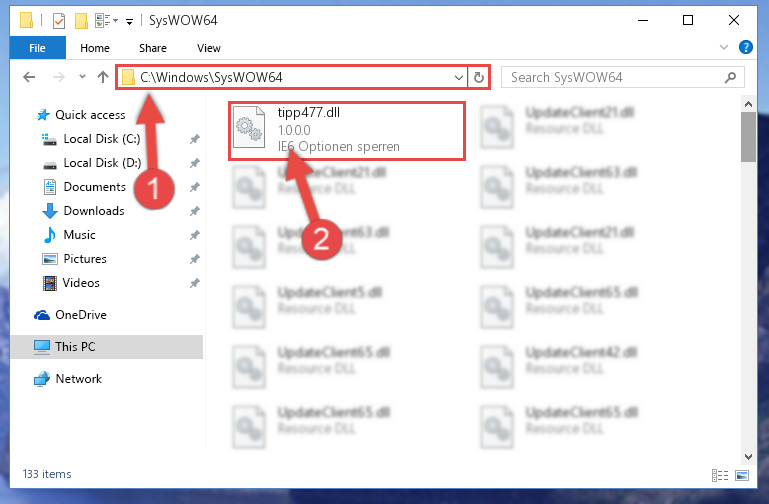This screenshot has width=769, height=504.
Task: Click the search magnifier icon
Action: point(730,77)
